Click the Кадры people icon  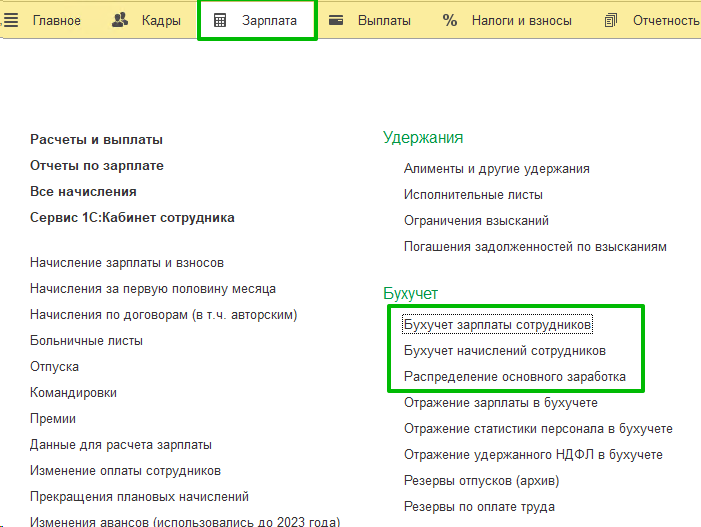pyautogui.click(x=120, y=20)
